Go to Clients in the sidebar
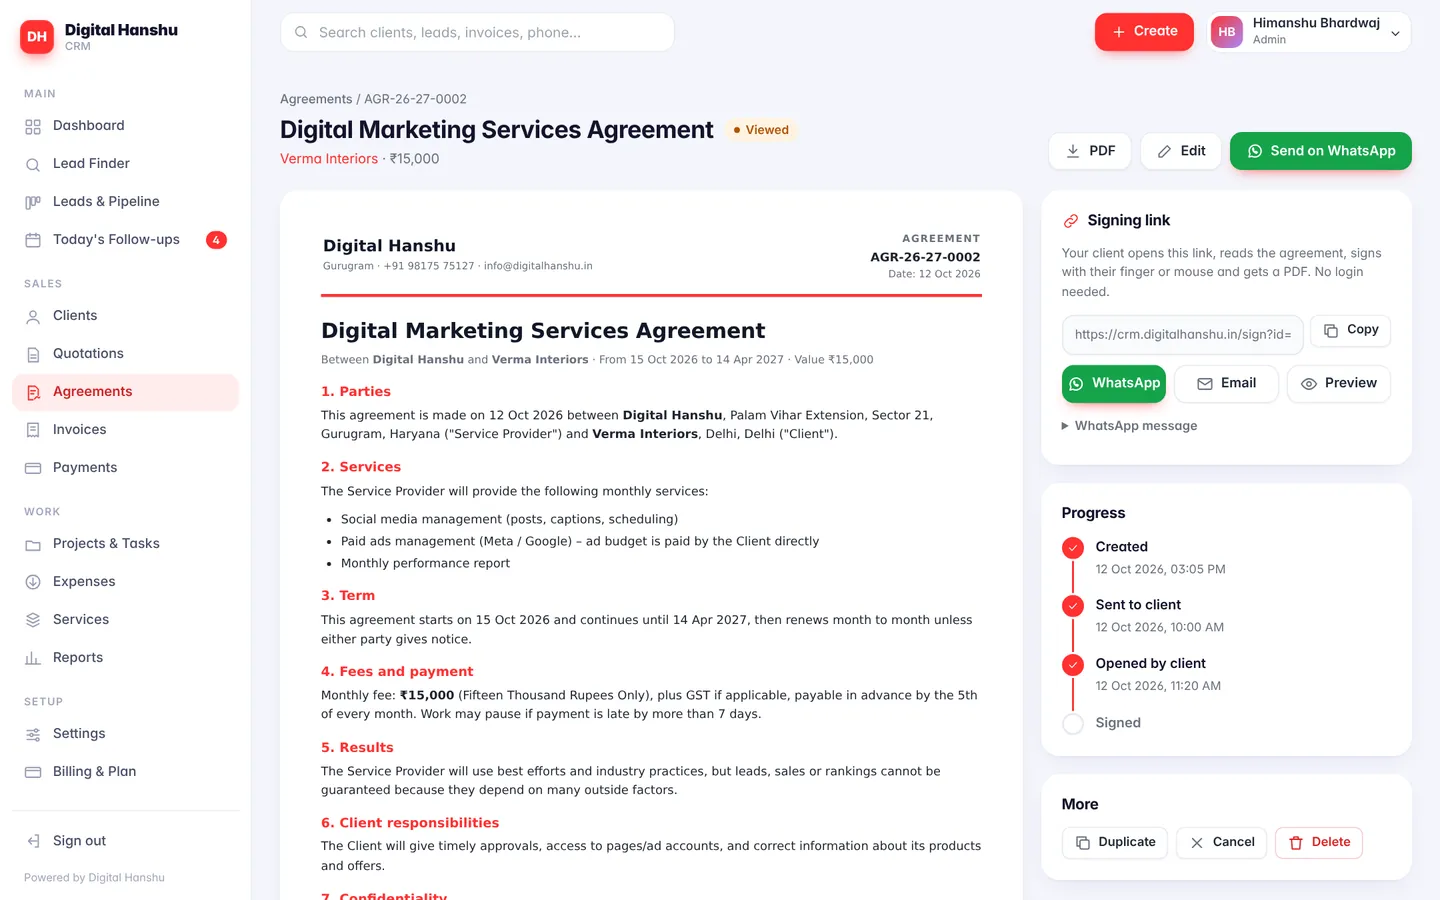 point(126,316)
